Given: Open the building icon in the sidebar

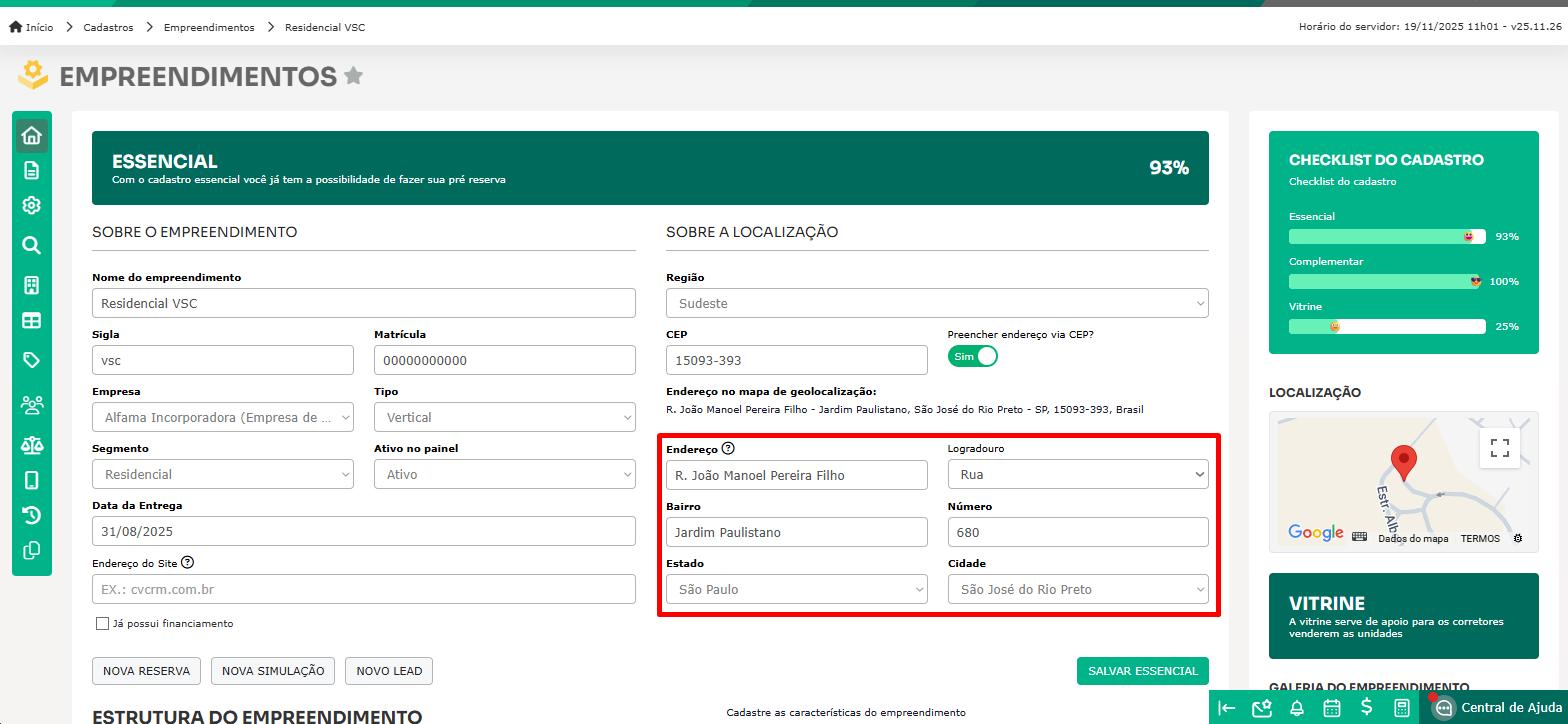Looking at the screenshot, I should 31,285.
